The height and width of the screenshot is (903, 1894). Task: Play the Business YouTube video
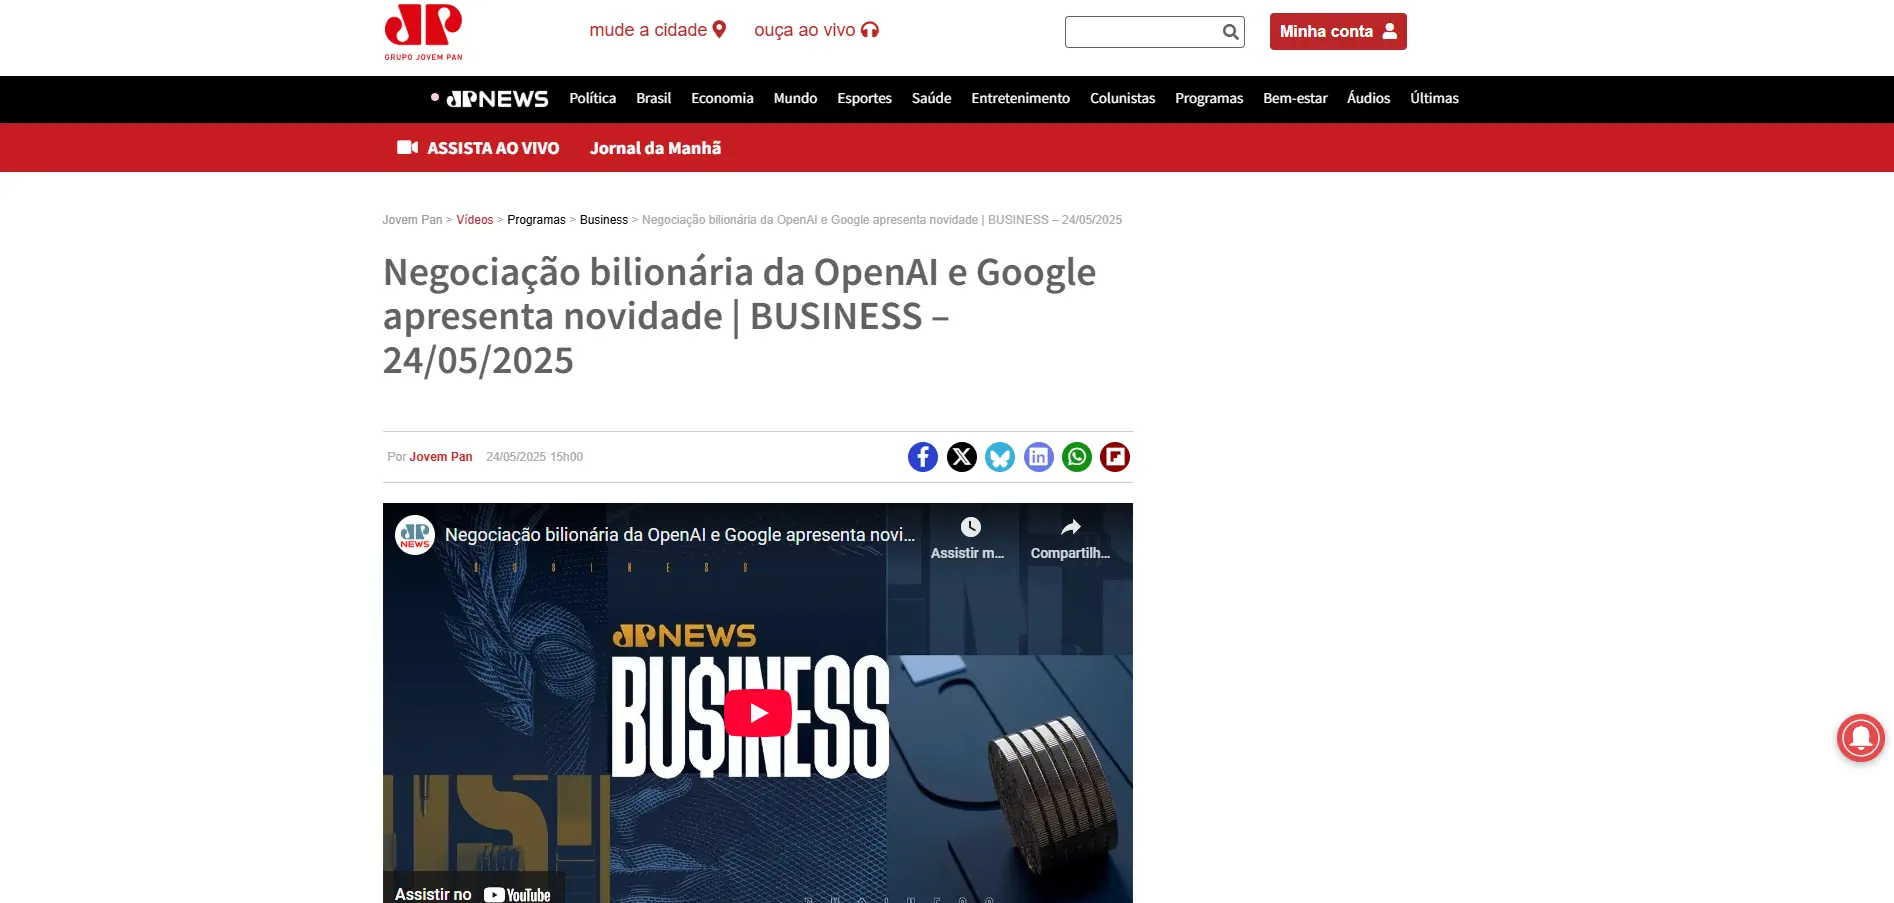(x=758, y=713)
